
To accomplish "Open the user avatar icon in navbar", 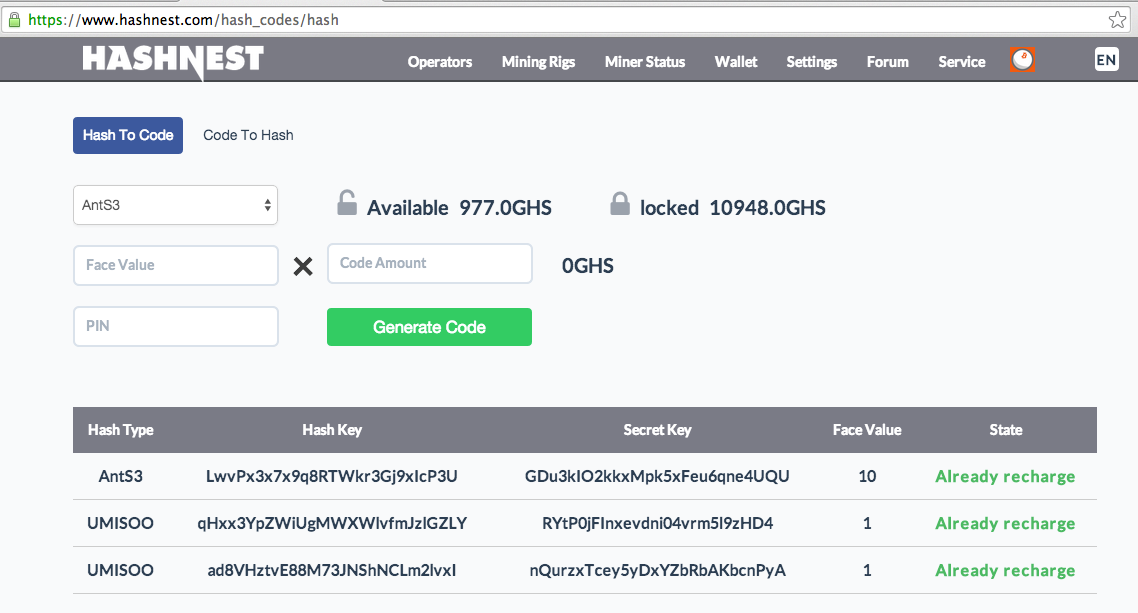I will pyautogui.click(x=1022, y=60).
